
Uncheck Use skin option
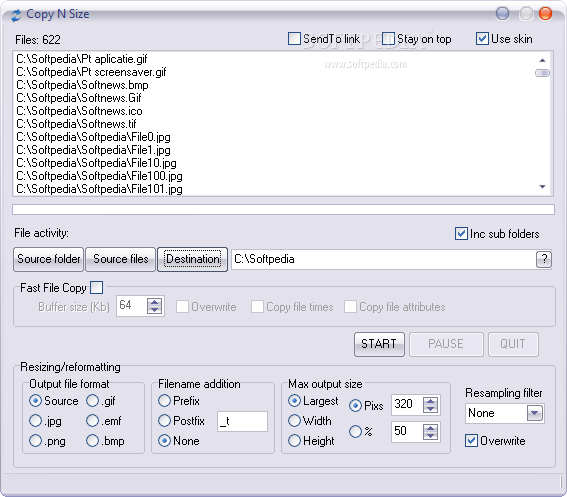[x=482, y=39]
